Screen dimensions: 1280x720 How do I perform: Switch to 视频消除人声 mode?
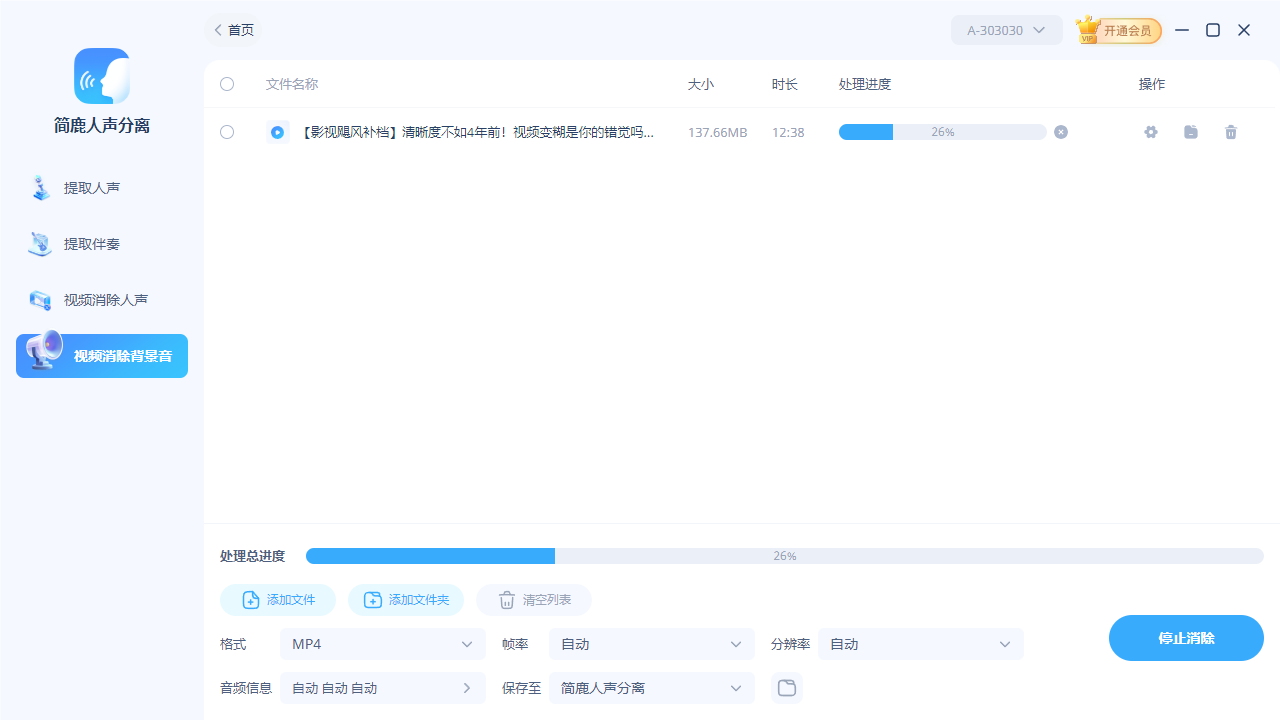click(101, 299)
